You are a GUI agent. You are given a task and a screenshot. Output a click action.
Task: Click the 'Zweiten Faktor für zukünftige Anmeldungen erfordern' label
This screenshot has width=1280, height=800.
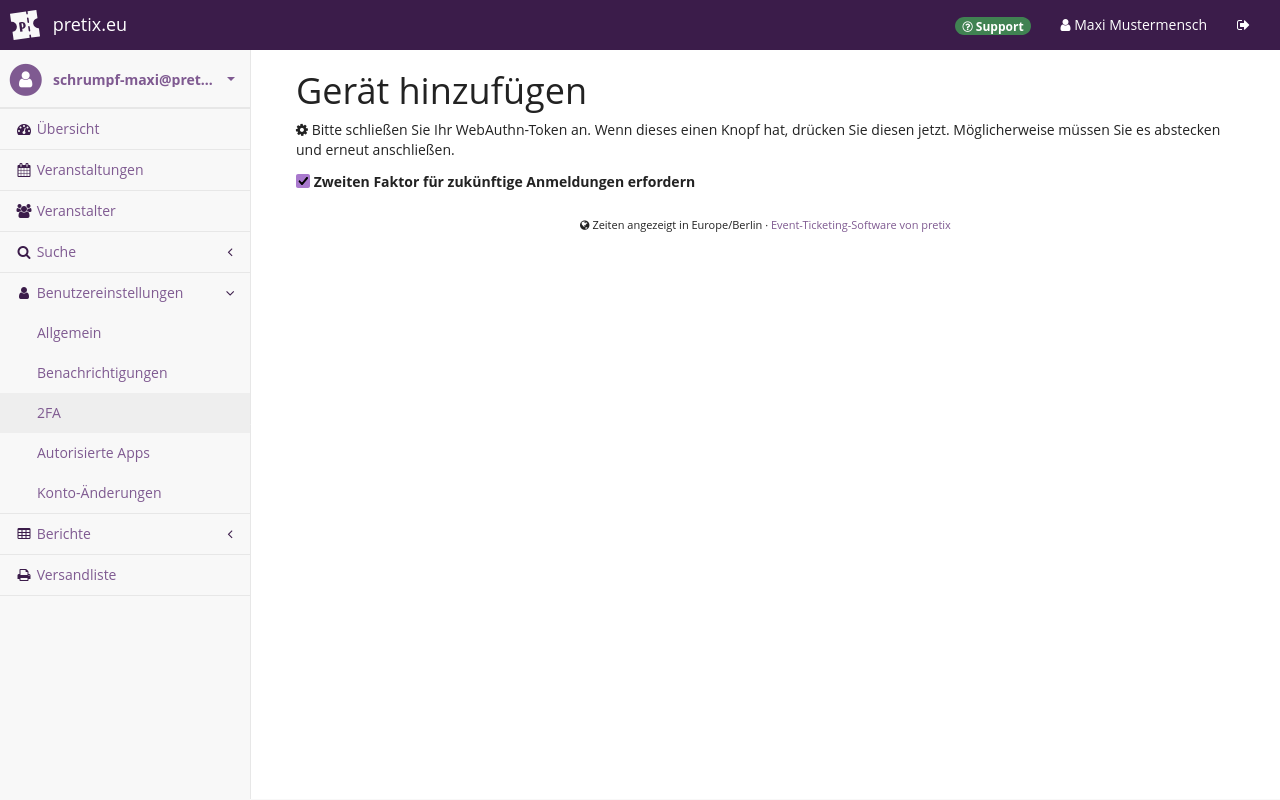click(x=504, y=182)
